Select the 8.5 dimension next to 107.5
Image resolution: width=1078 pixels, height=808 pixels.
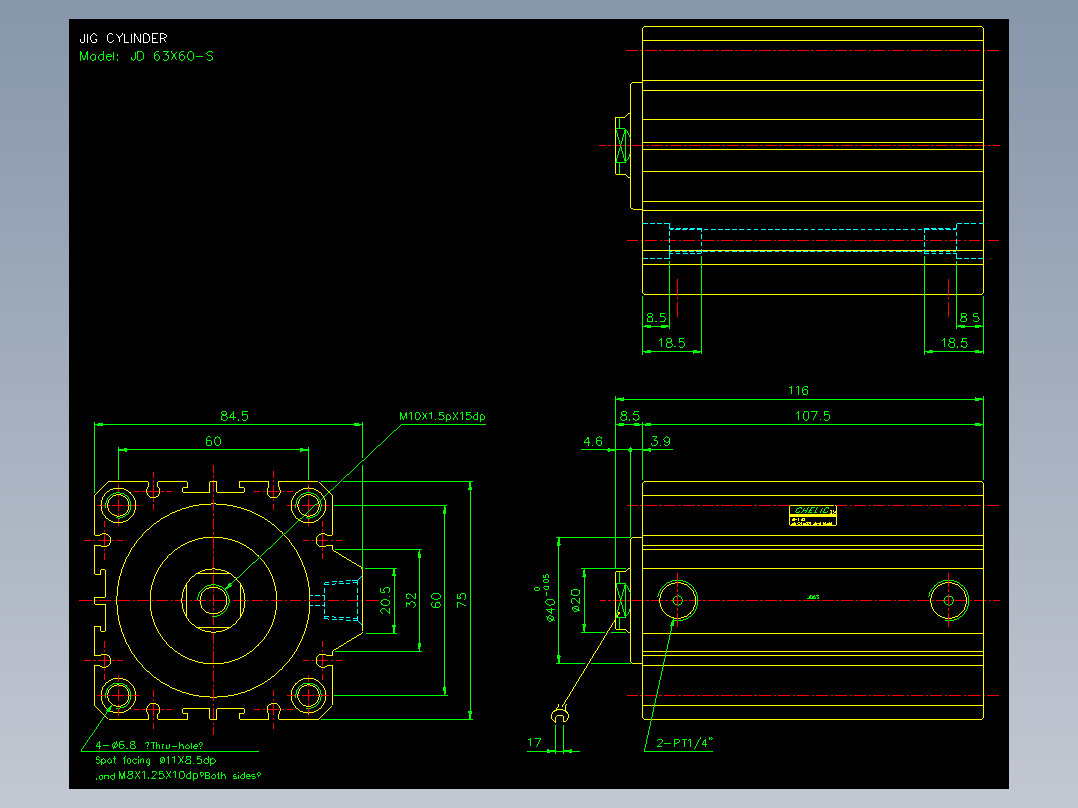(x=630, y=416)
